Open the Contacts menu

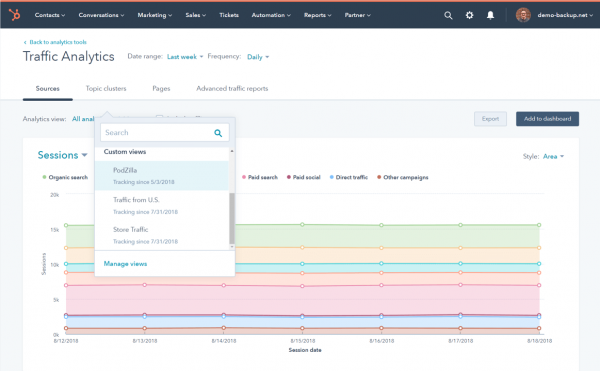click(x=50, y=15)
